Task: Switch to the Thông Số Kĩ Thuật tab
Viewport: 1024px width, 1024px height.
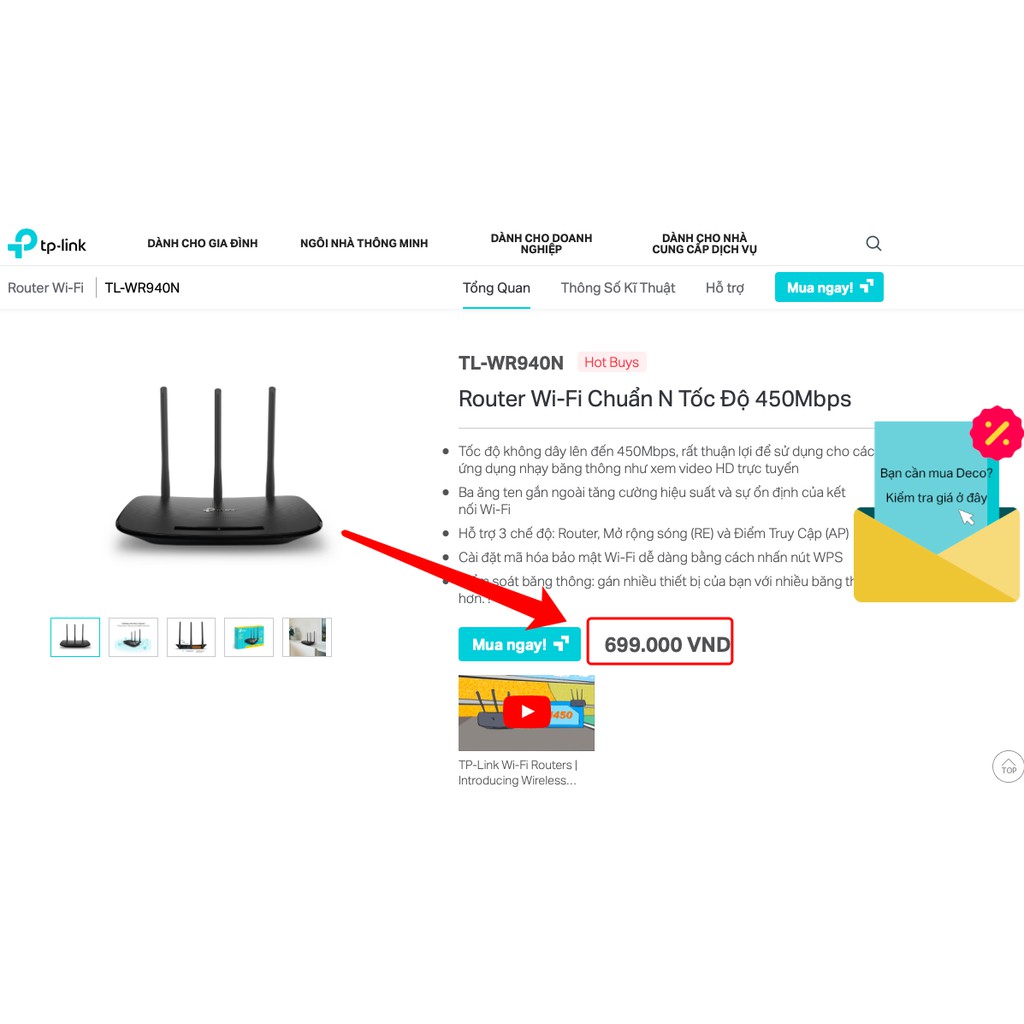Action: pos(618,288)
